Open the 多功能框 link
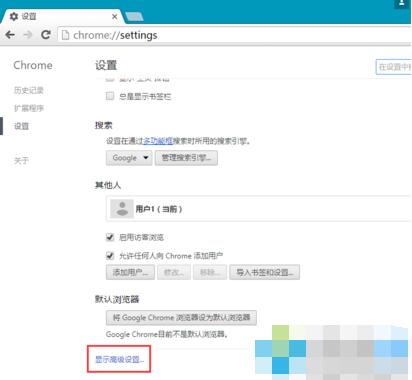The height and width of the screenshot is (380, 412). pos(158,141)
